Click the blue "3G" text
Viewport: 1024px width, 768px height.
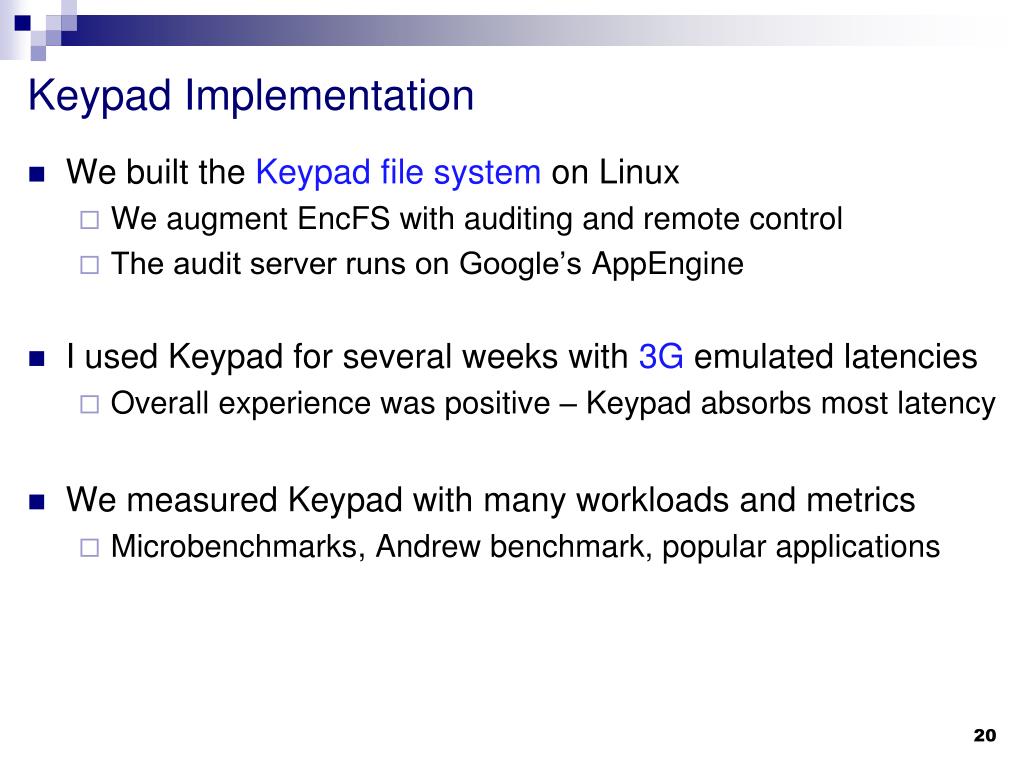click(x=661, y=357)
